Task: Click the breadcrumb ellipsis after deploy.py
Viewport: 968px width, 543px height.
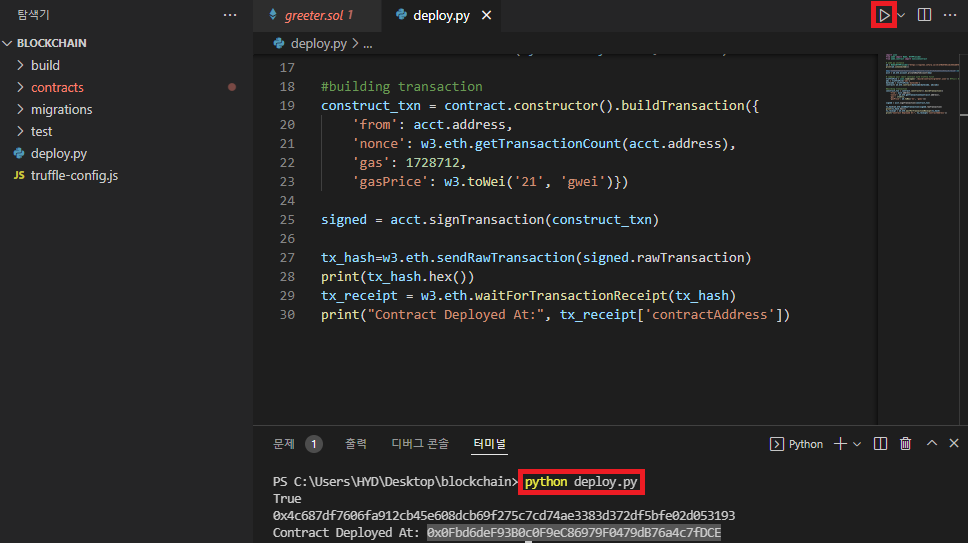Action: 368,44
